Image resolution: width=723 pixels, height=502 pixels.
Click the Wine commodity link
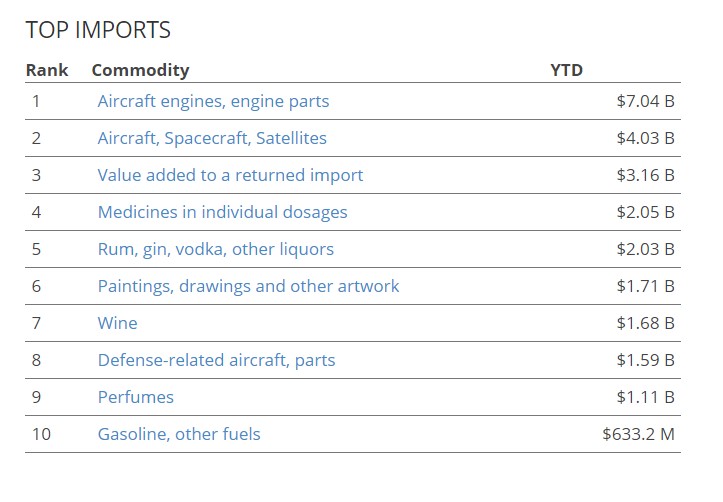tap(117, 323)
